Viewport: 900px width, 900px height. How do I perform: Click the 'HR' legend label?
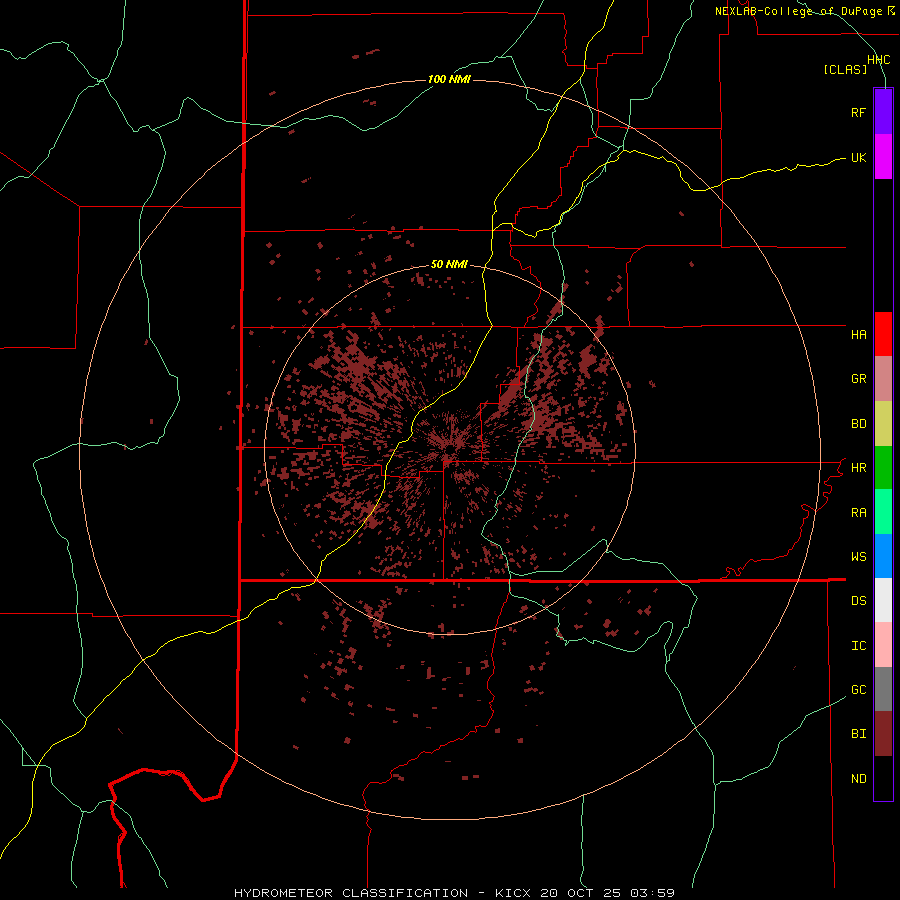[x=858, y=468]
